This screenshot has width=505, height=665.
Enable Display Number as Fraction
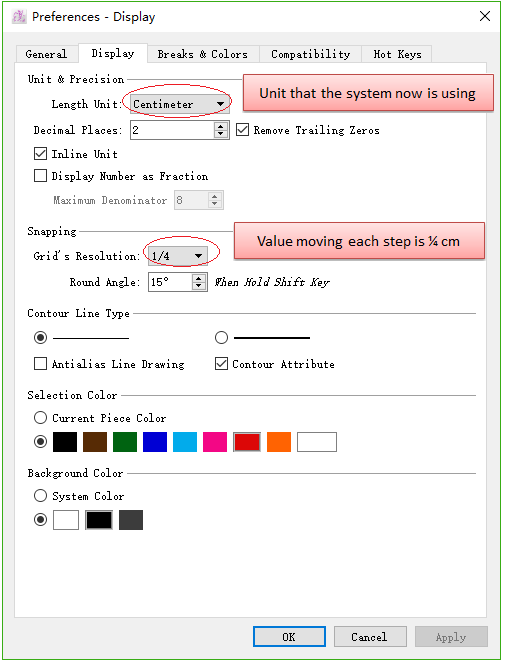(x=40, y=176)
